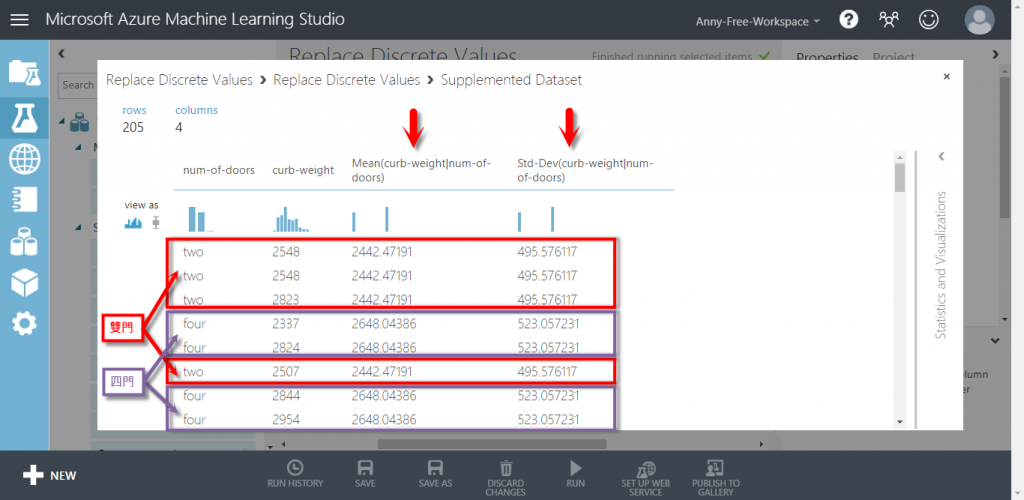Click Set Up Web Service
This screenshot has width=1024, height=500.
click(645, 478)
